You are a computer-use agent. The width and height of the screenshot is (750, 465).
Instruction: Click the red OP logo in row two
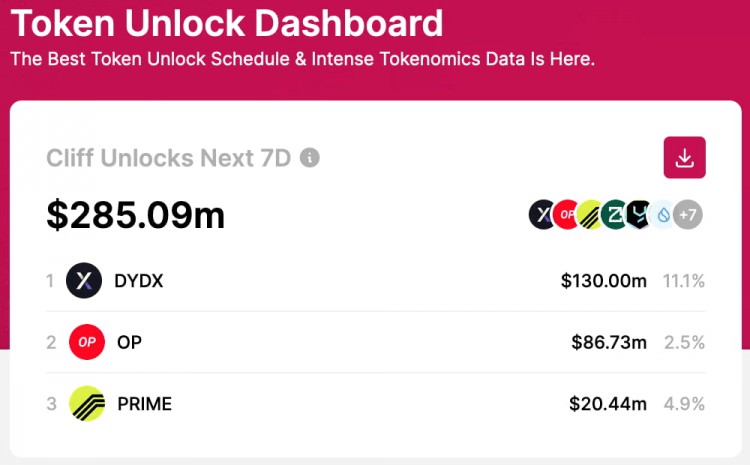87,342
